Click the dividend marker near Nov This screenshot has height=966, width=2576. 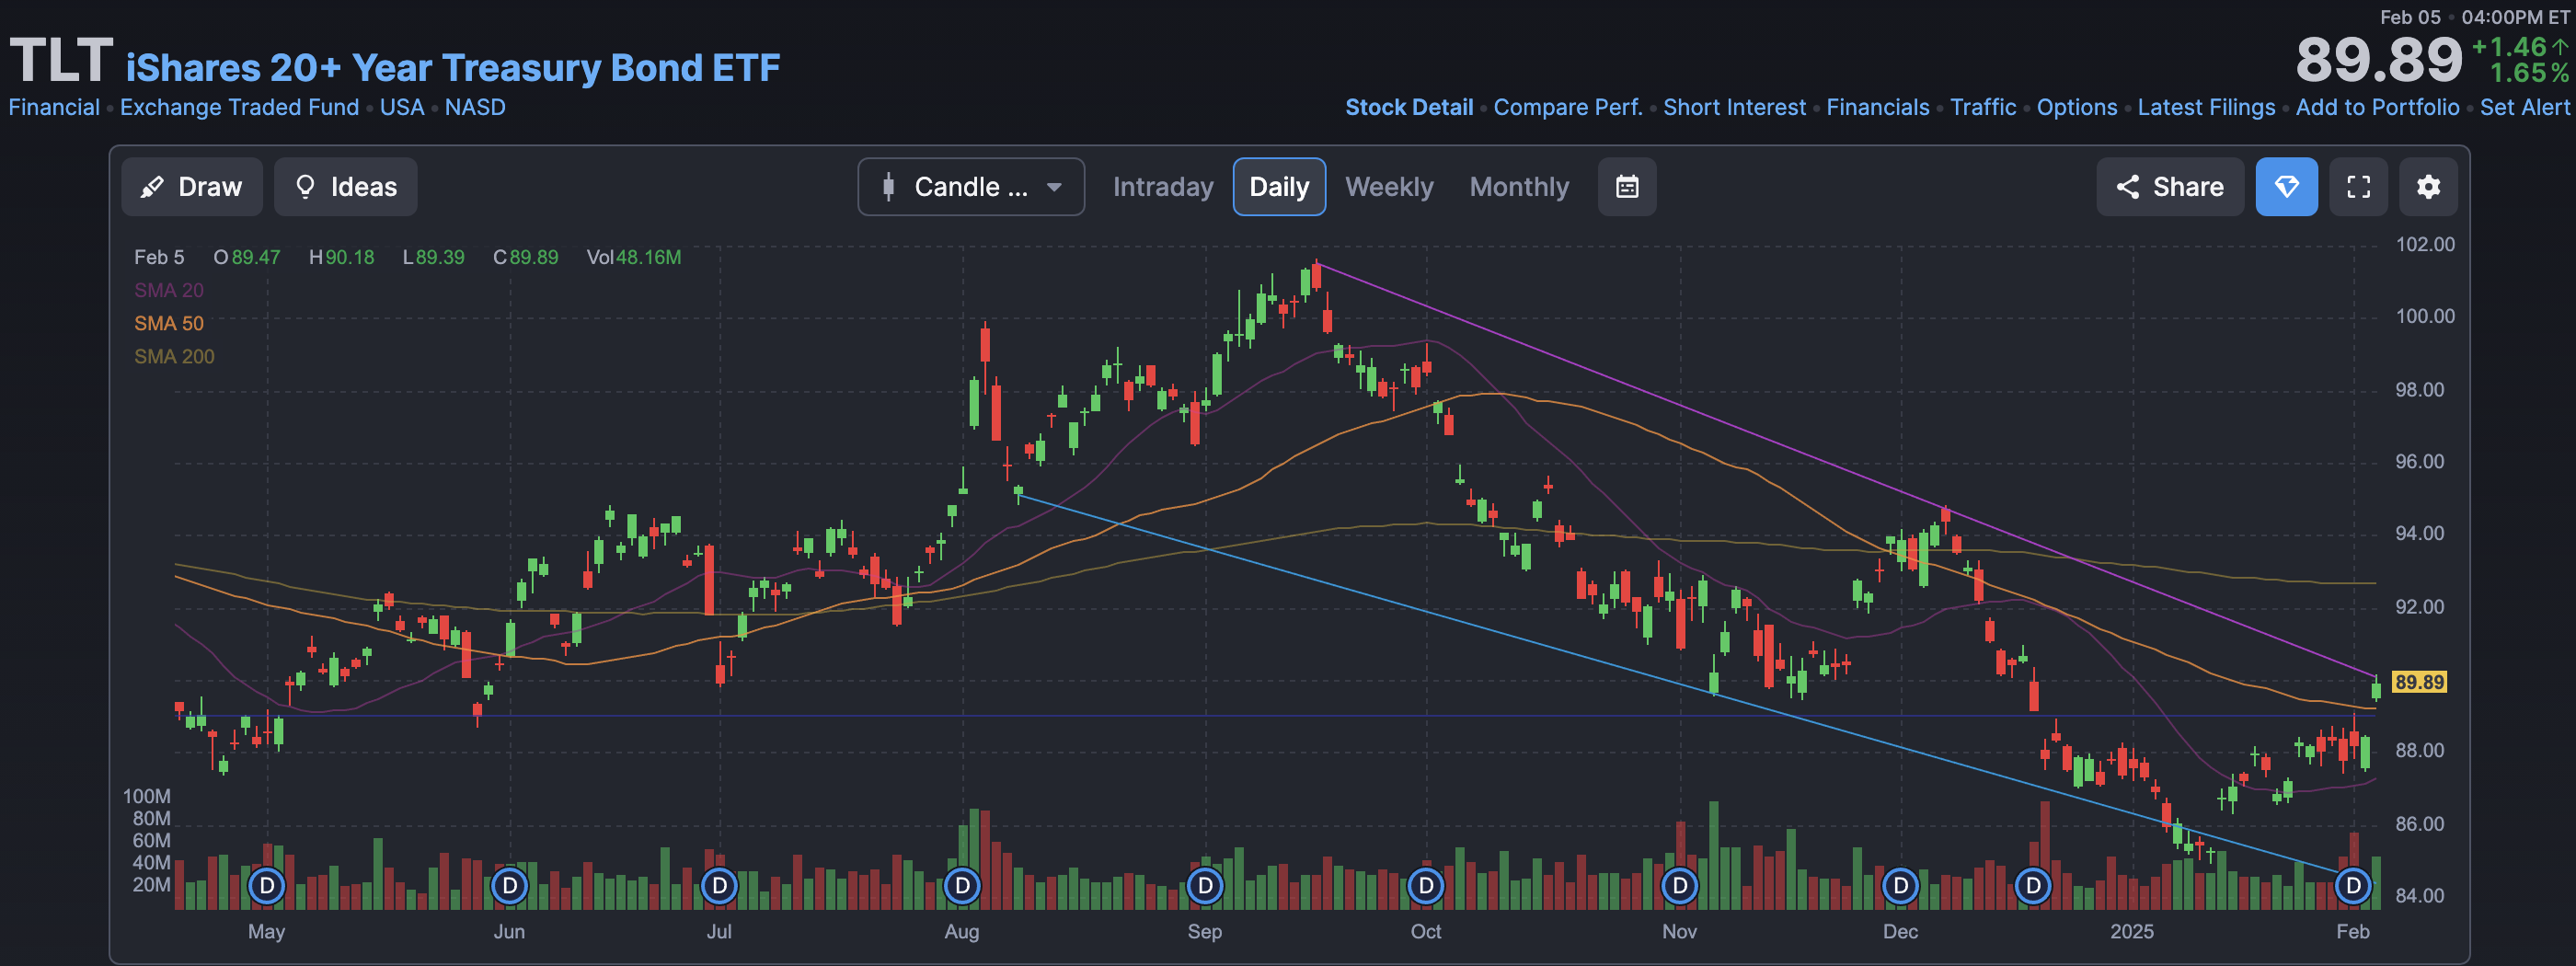[x=1680, y=885]
